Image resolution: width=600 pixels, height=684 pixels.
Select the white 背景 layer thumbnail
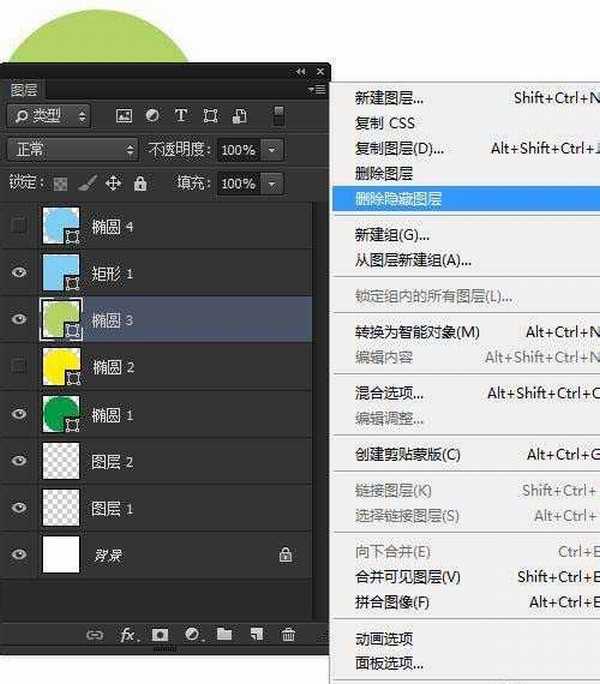tap(61, 554)
